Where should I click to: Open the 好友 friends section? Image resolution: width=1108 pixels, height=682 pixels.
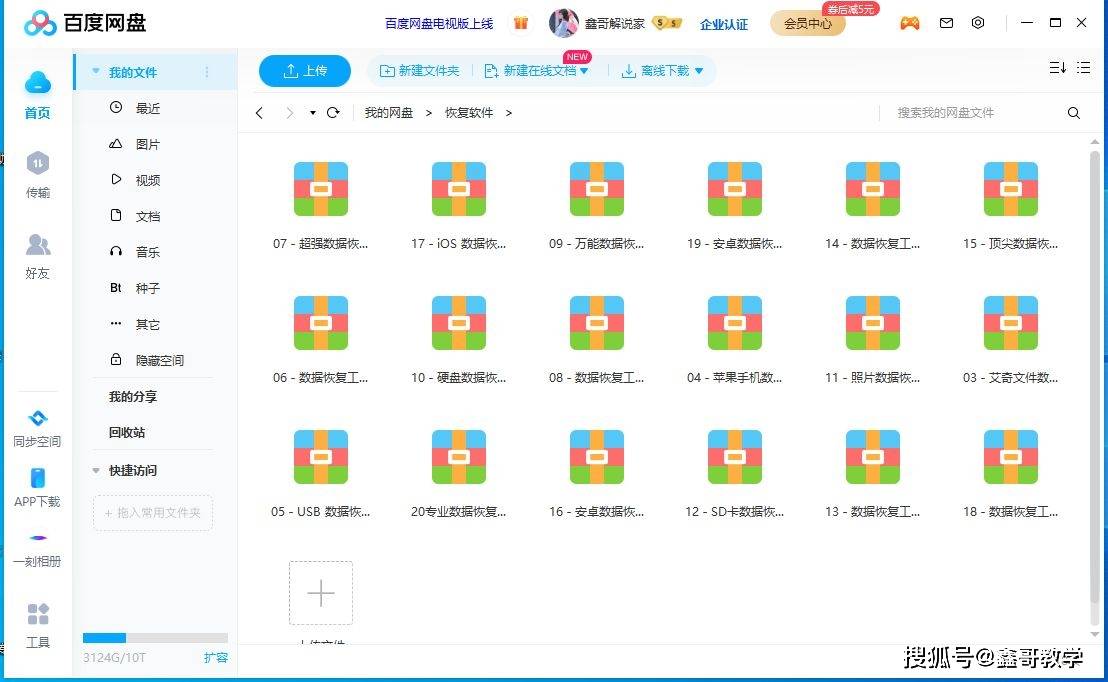click(x=37, y=256)
